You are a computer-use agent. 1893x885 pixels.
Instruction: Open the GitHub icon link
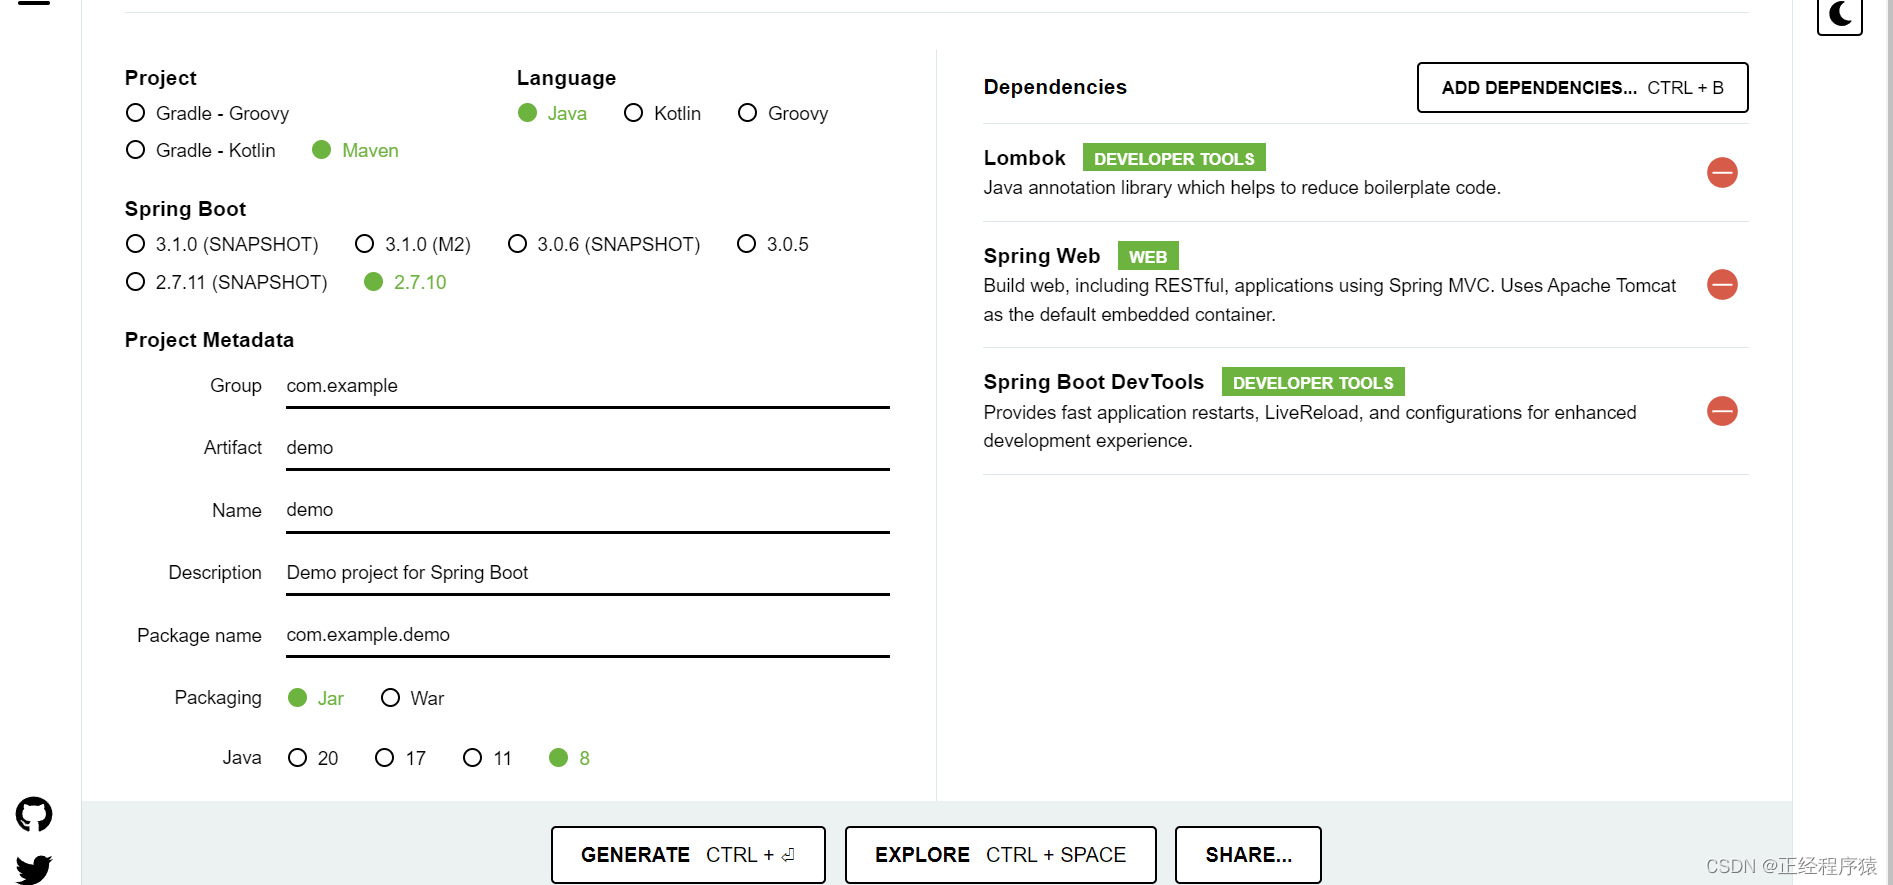[x=34, y=814]
